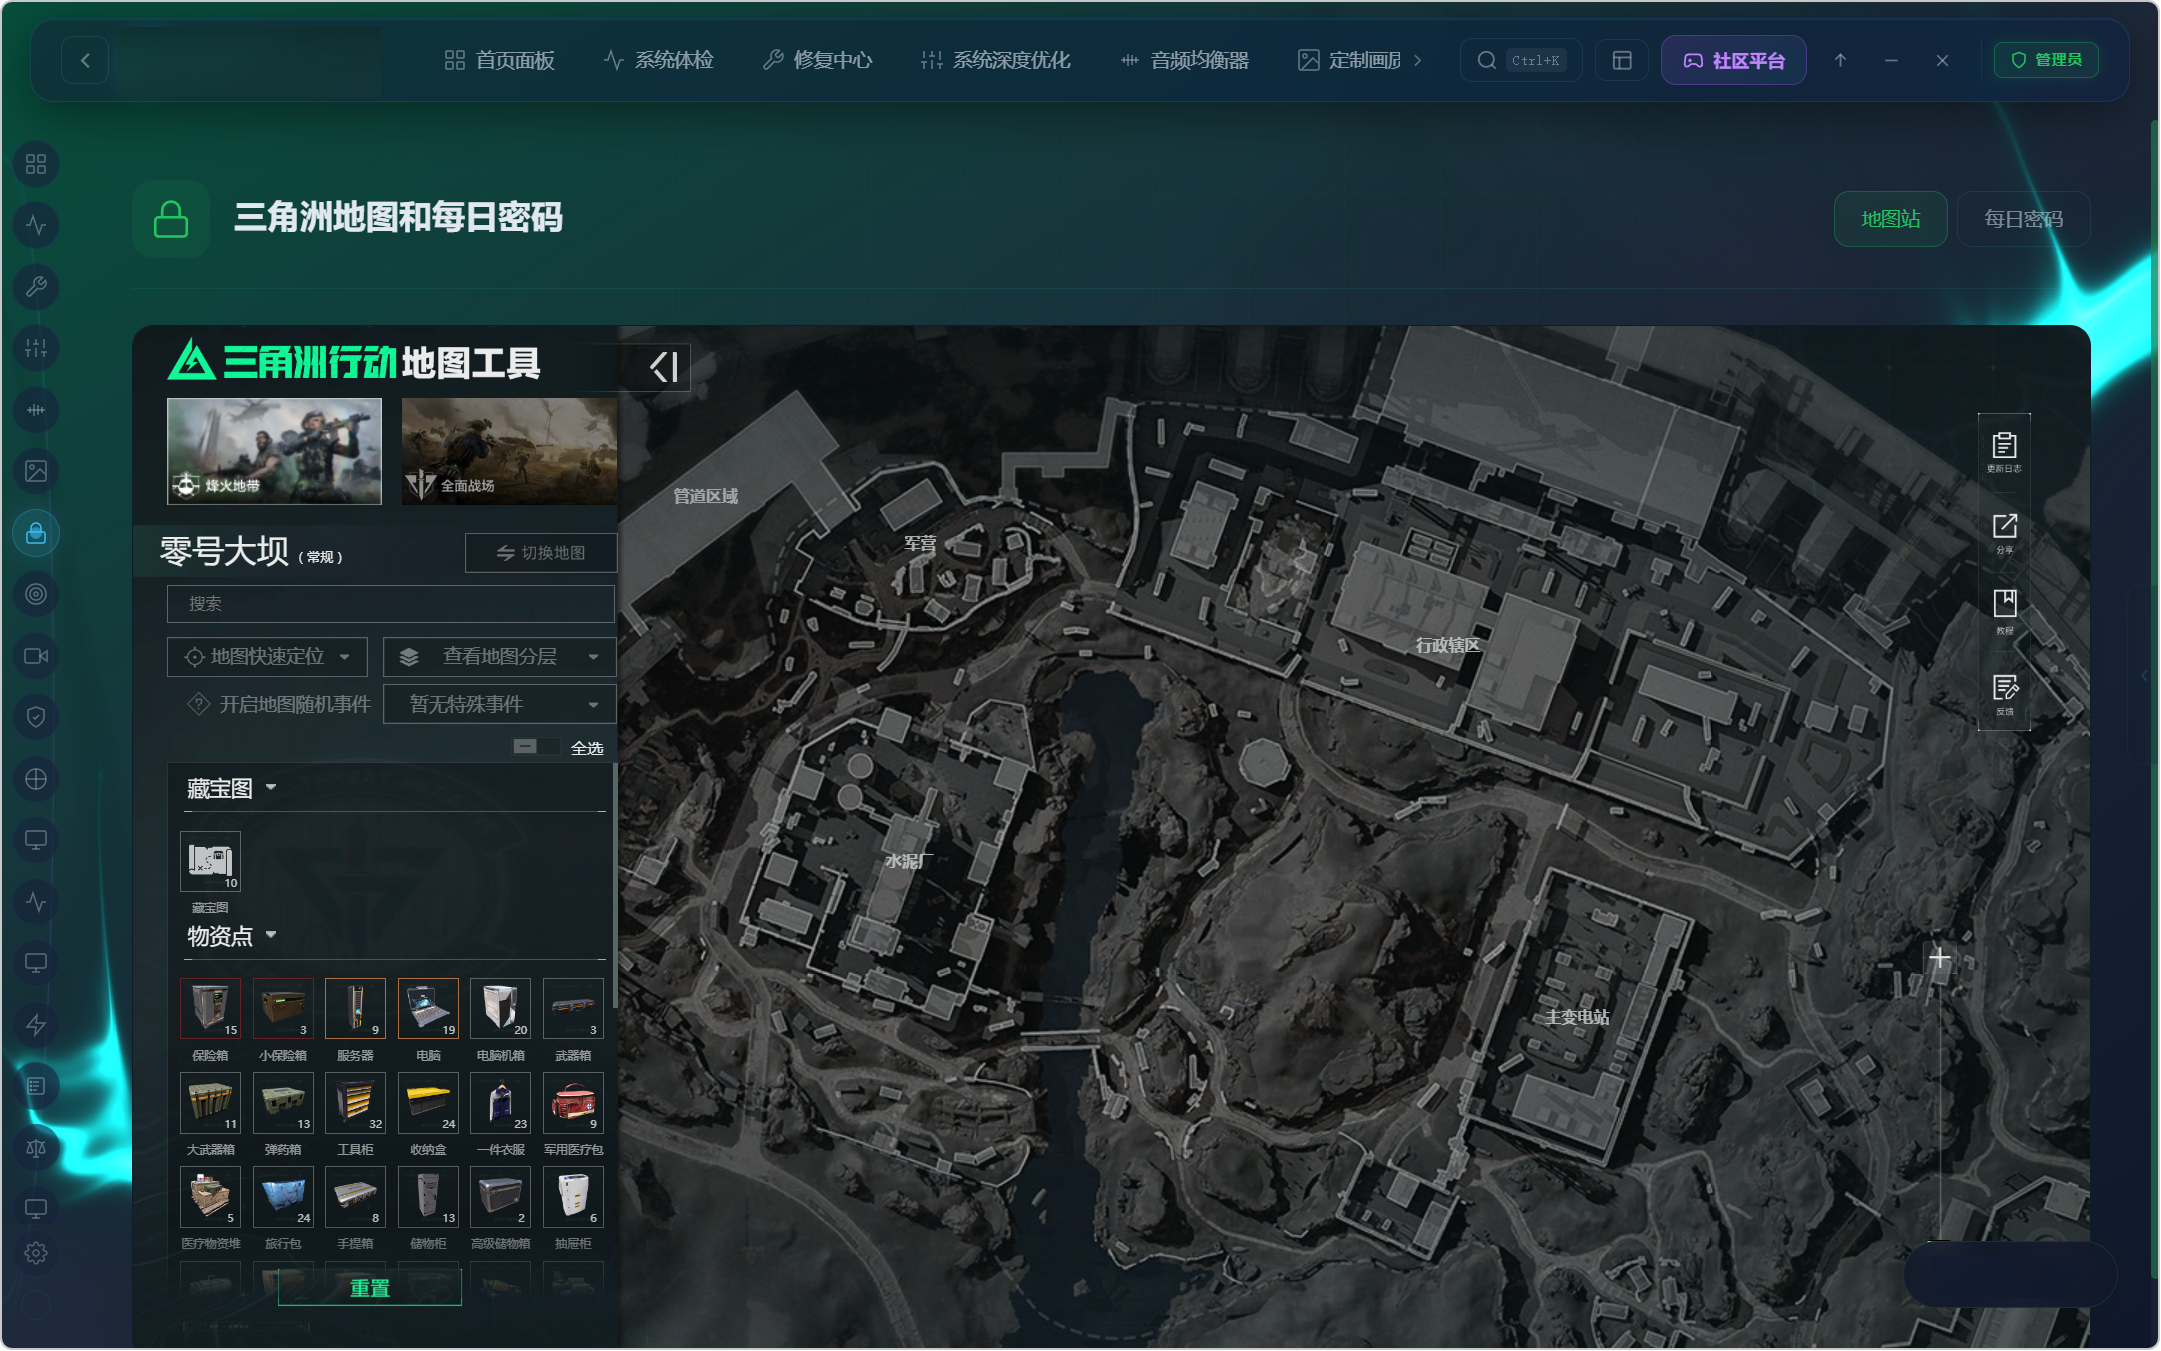Click the crosshair circle icon in left sidebar
Image resolution: width=2161 pixels, height=1351 pixels.
(36, 779)
